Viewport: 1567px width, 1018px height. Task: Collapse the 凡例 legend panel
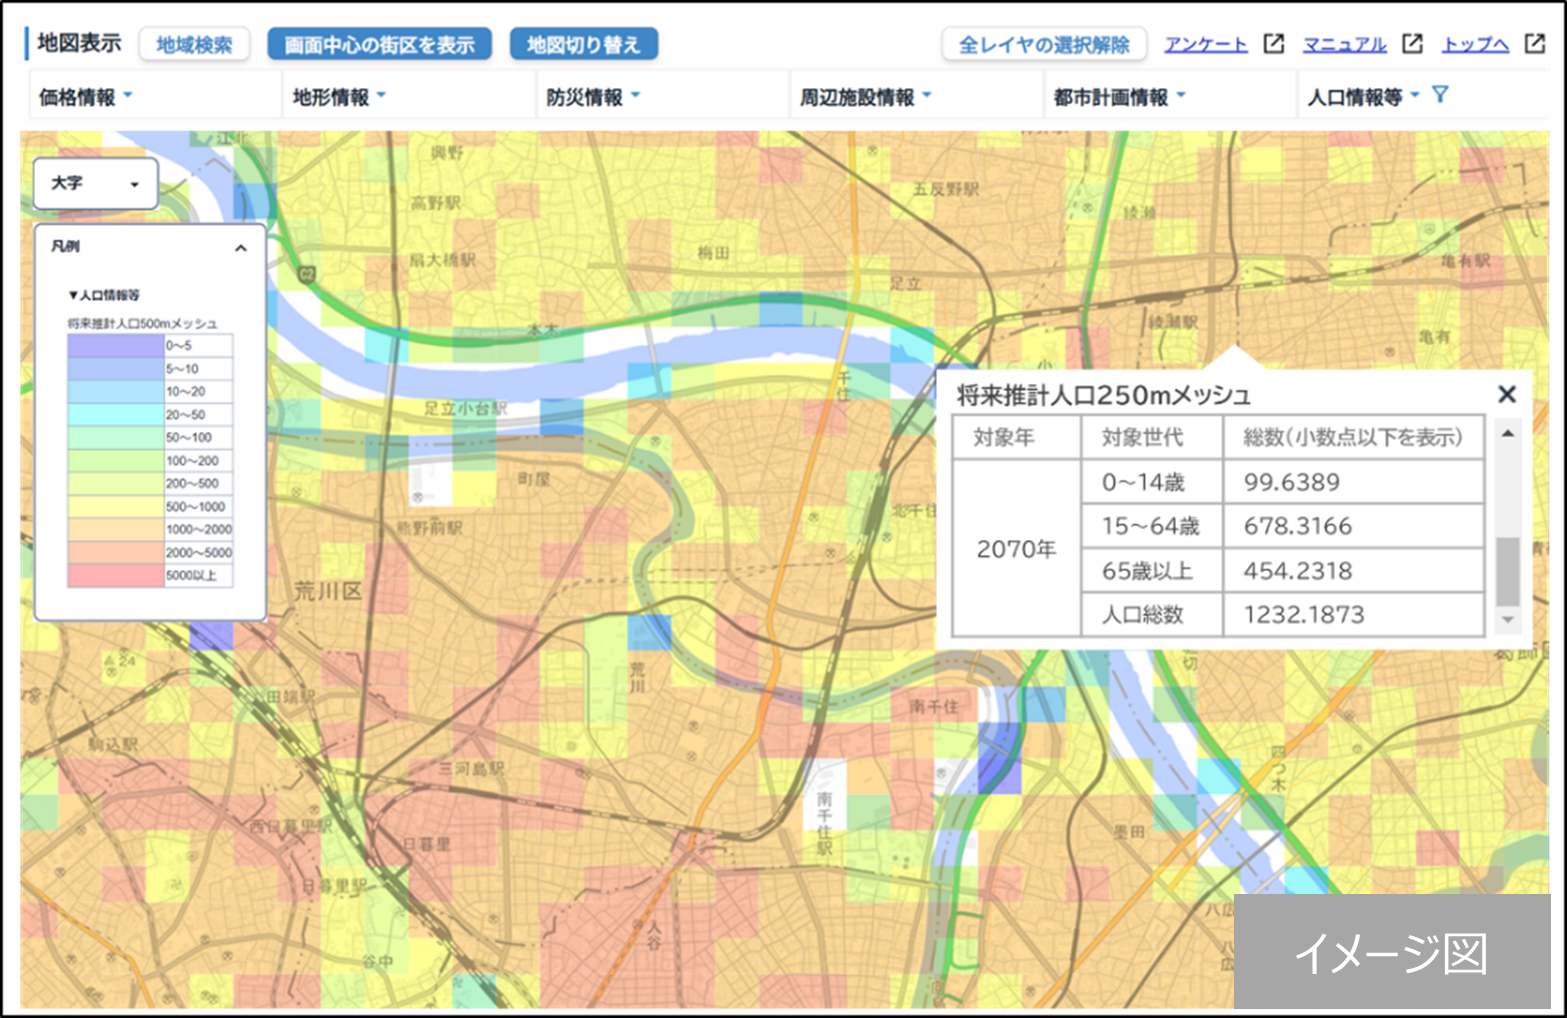(x=241, y=248)
